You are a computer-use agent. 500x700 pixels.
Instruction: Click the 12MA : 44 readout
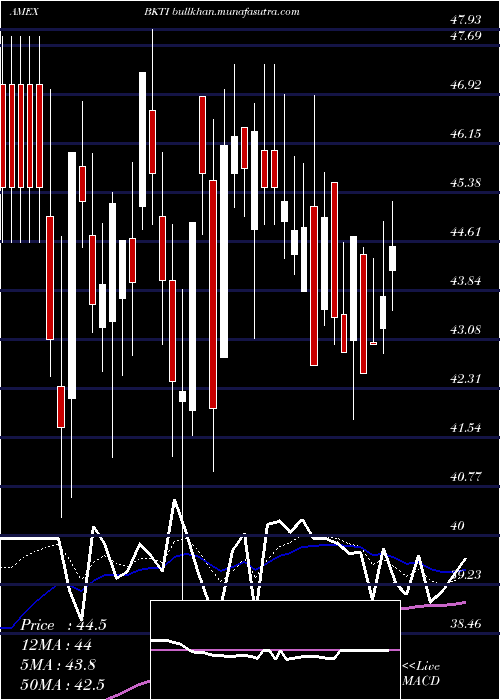point(56,645)
